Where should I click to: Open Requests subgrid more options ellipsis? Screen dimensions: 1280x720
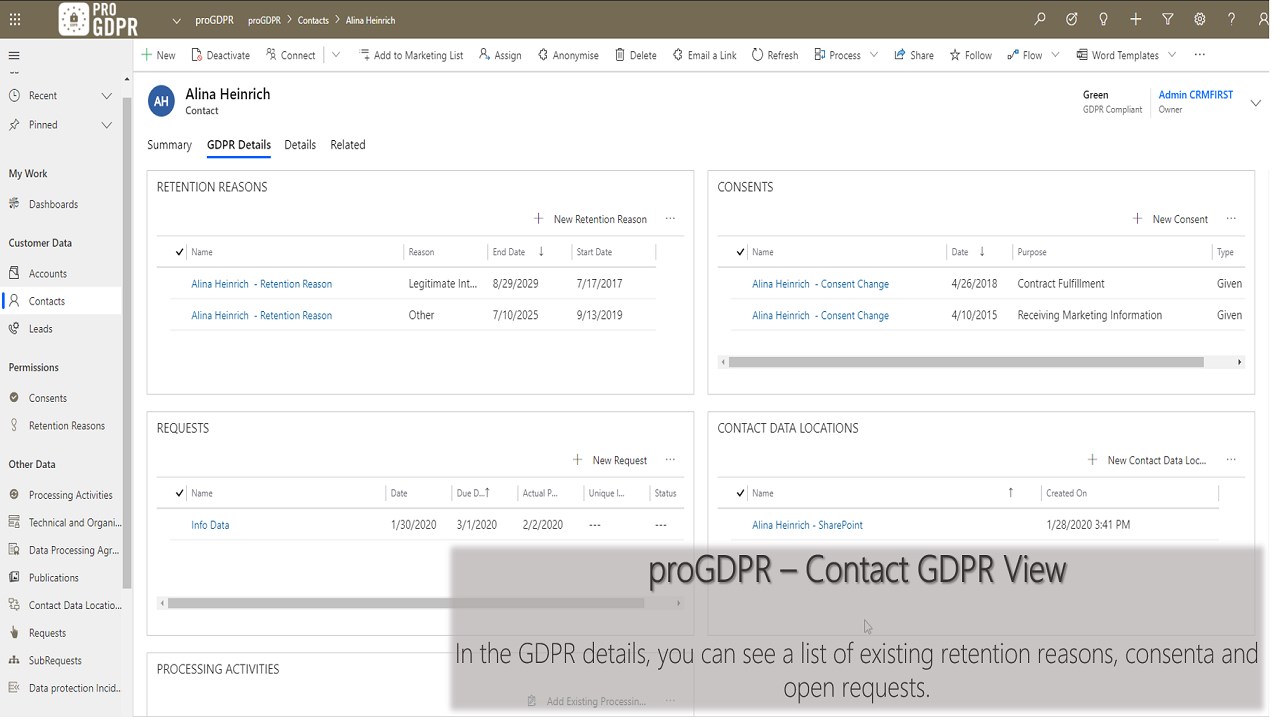(x=670, y=460)
